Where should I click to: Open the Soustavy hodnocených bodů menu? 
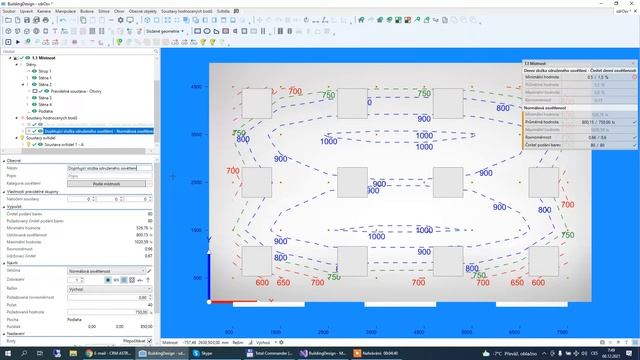coord(187,11)
